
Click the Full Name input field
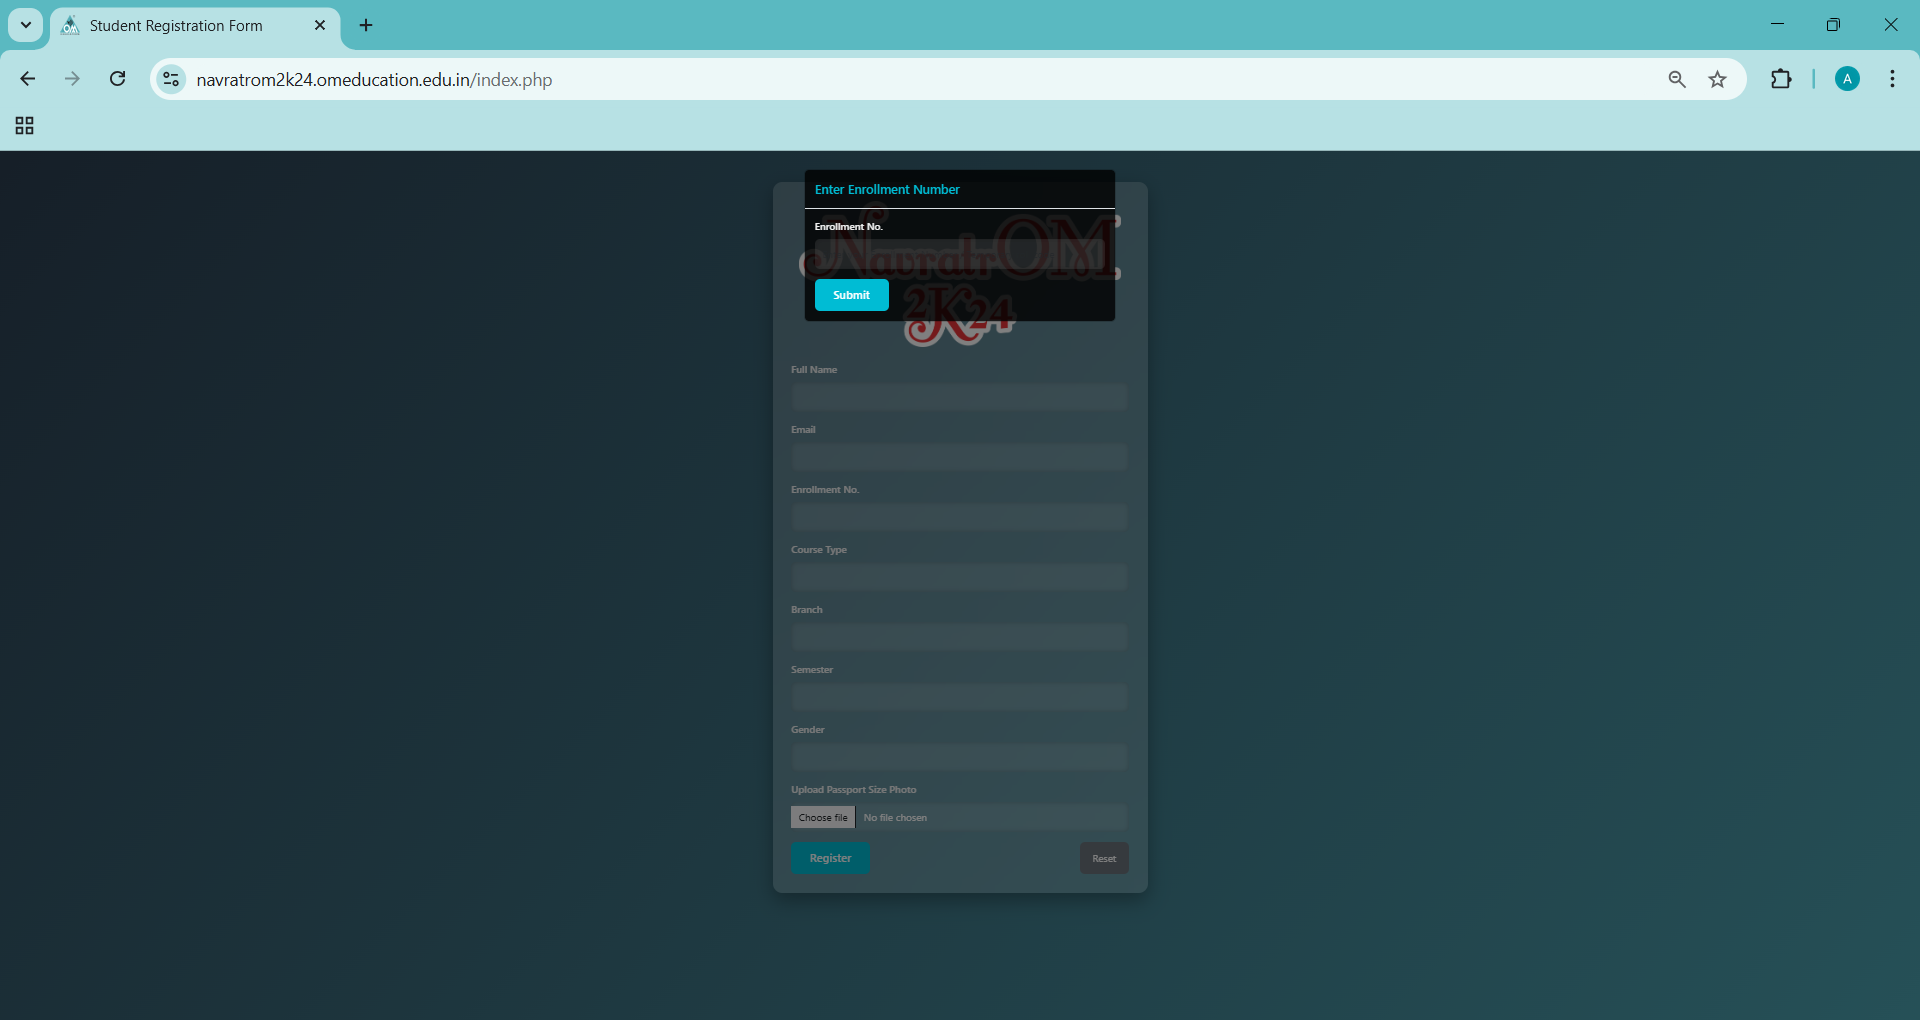click(x=959, y=397)
